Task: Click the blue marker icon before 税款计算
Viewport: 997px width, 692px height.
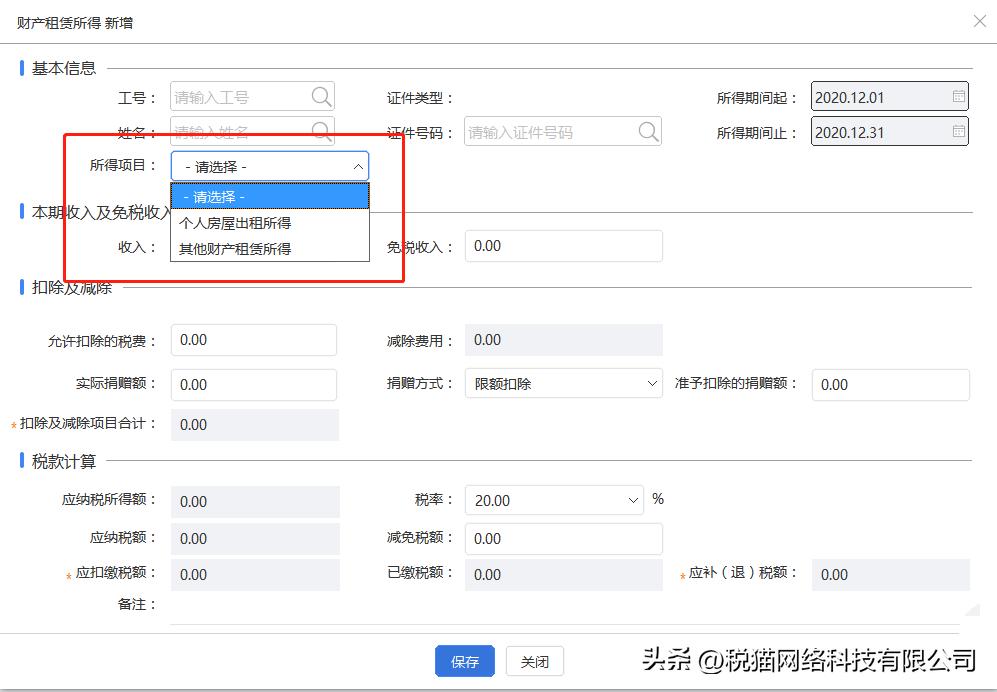Action: (x=21, y=461)
